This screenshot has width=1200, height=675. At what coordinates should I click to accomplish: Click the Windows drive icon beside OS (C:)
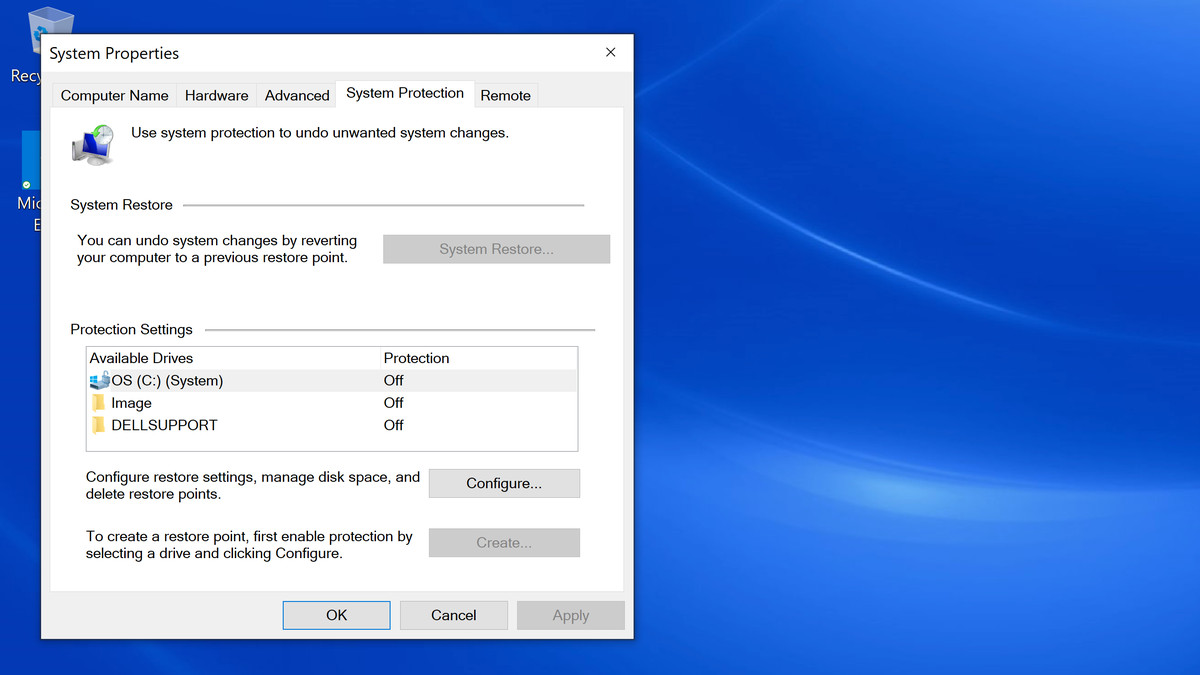[x=99, y=380]
